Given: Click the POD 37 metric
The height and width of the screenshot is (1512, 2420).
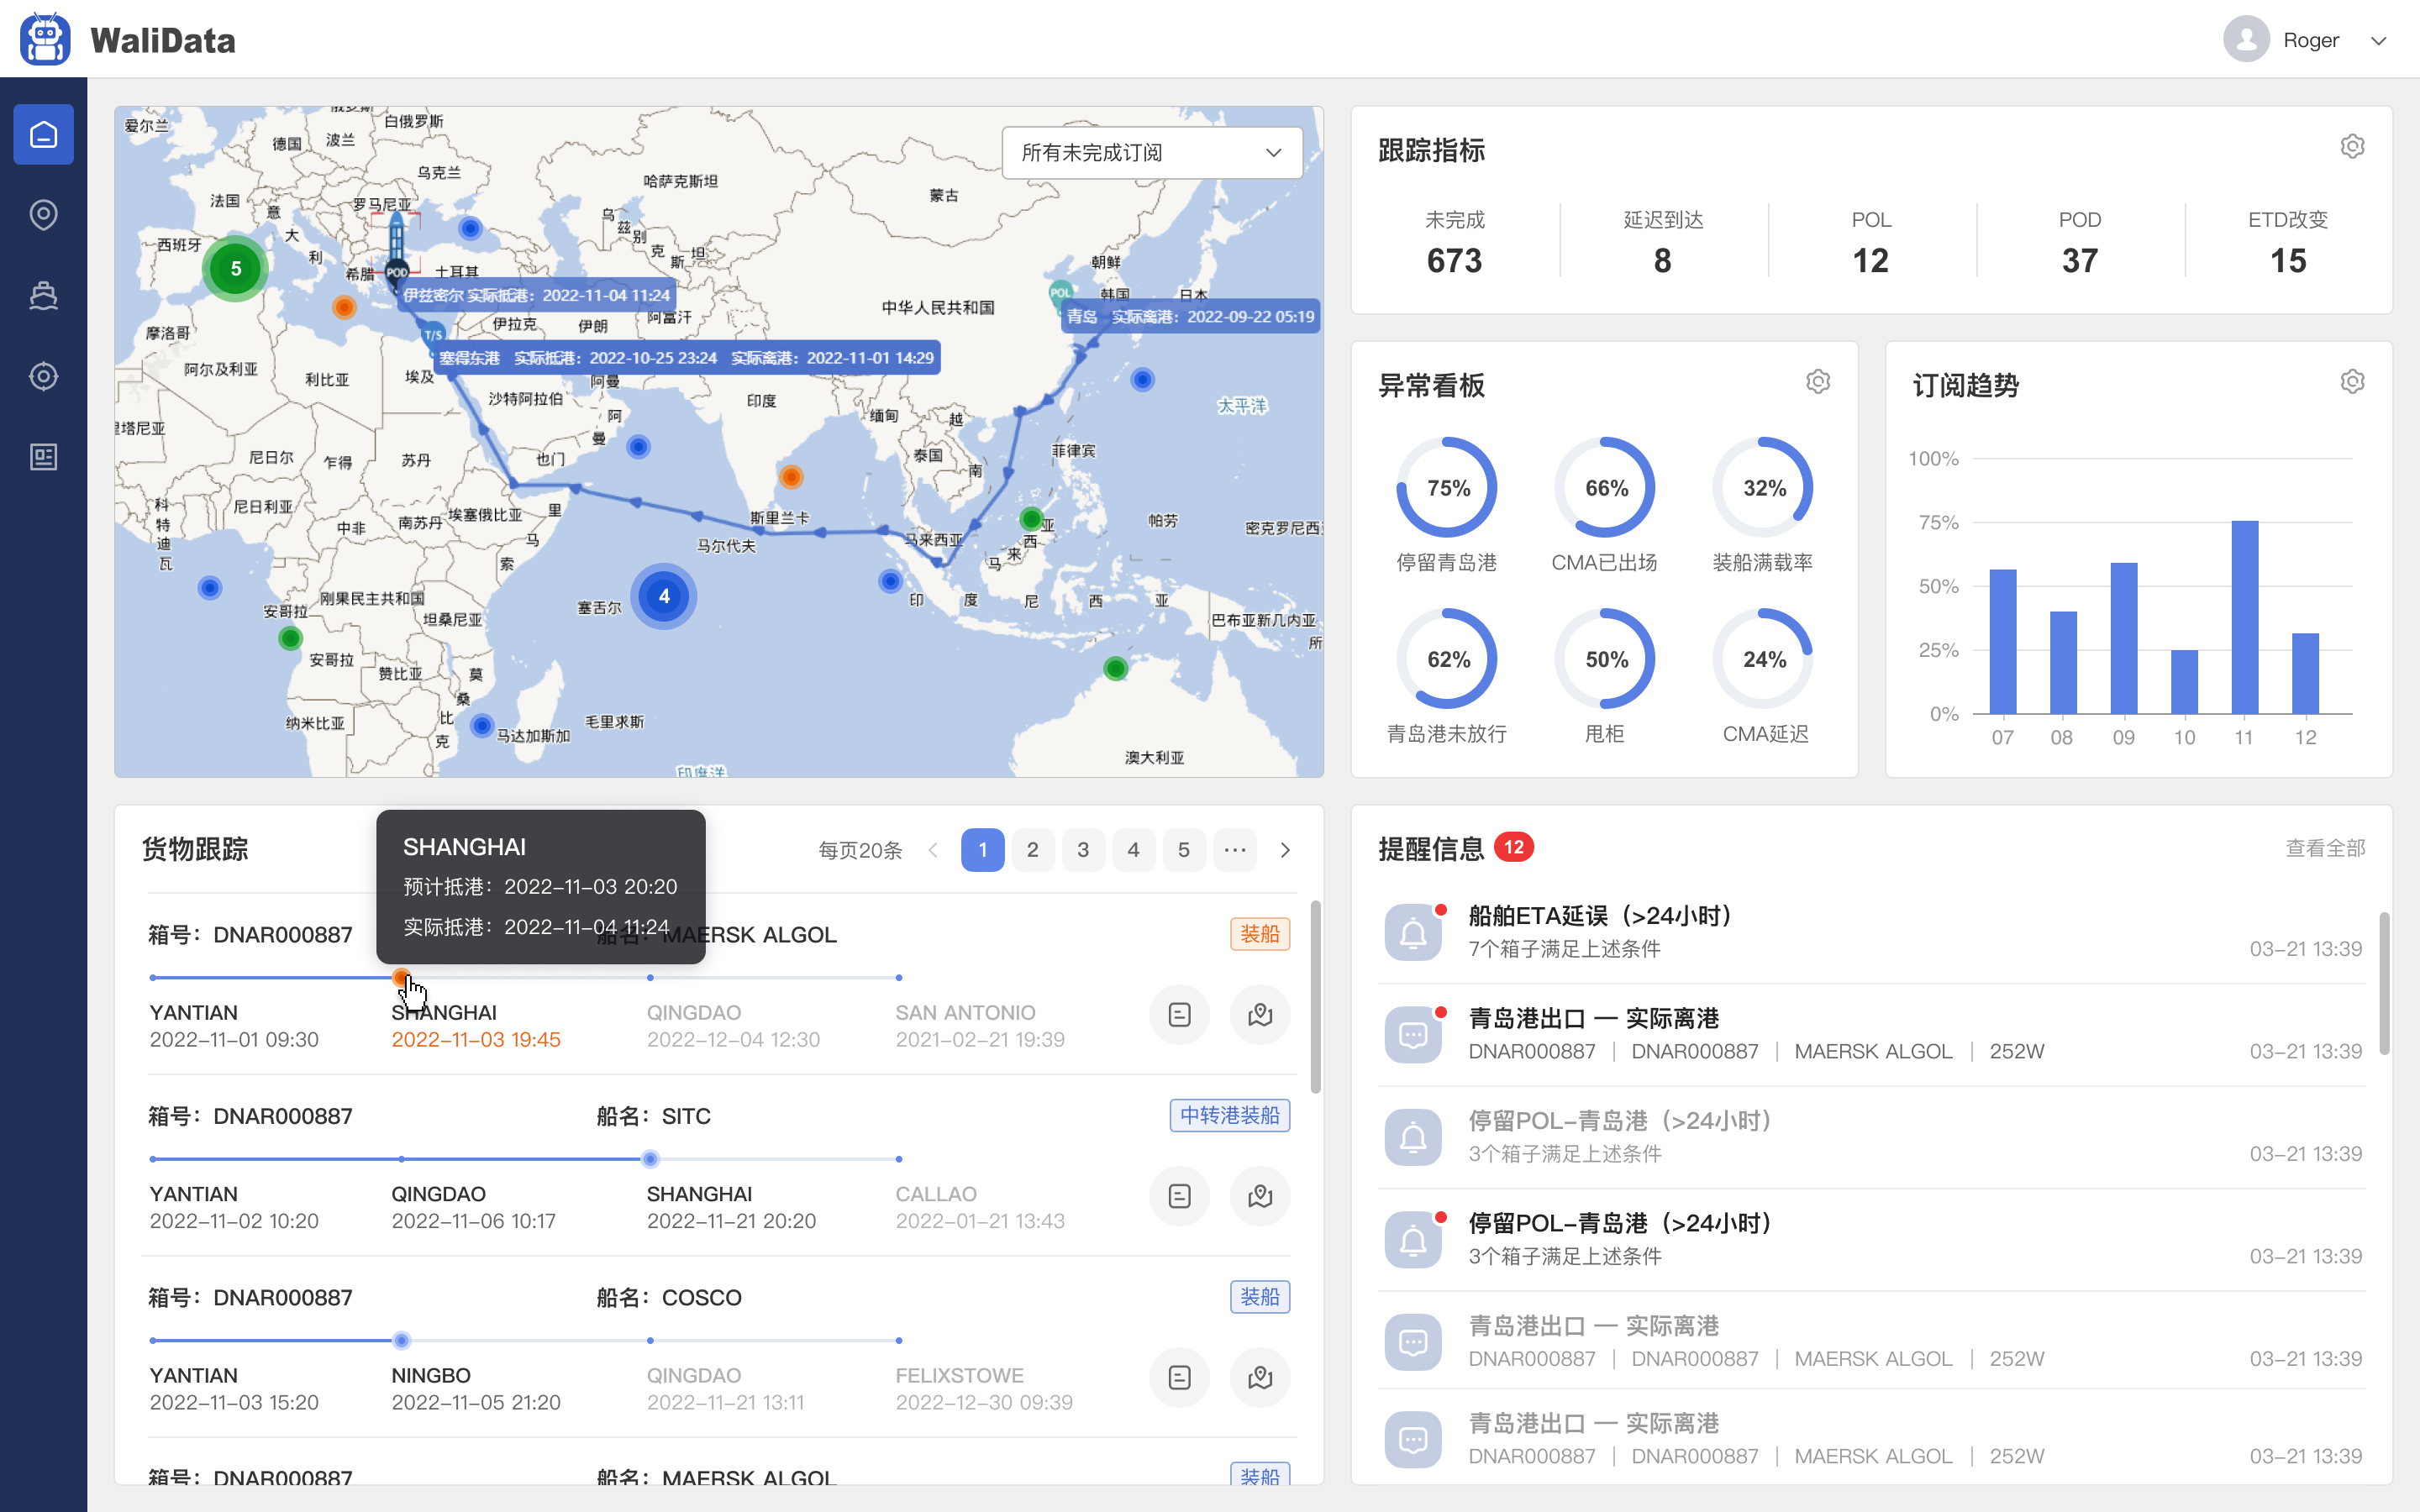Looking at the screenshot, I should (x=2080, y=242).
